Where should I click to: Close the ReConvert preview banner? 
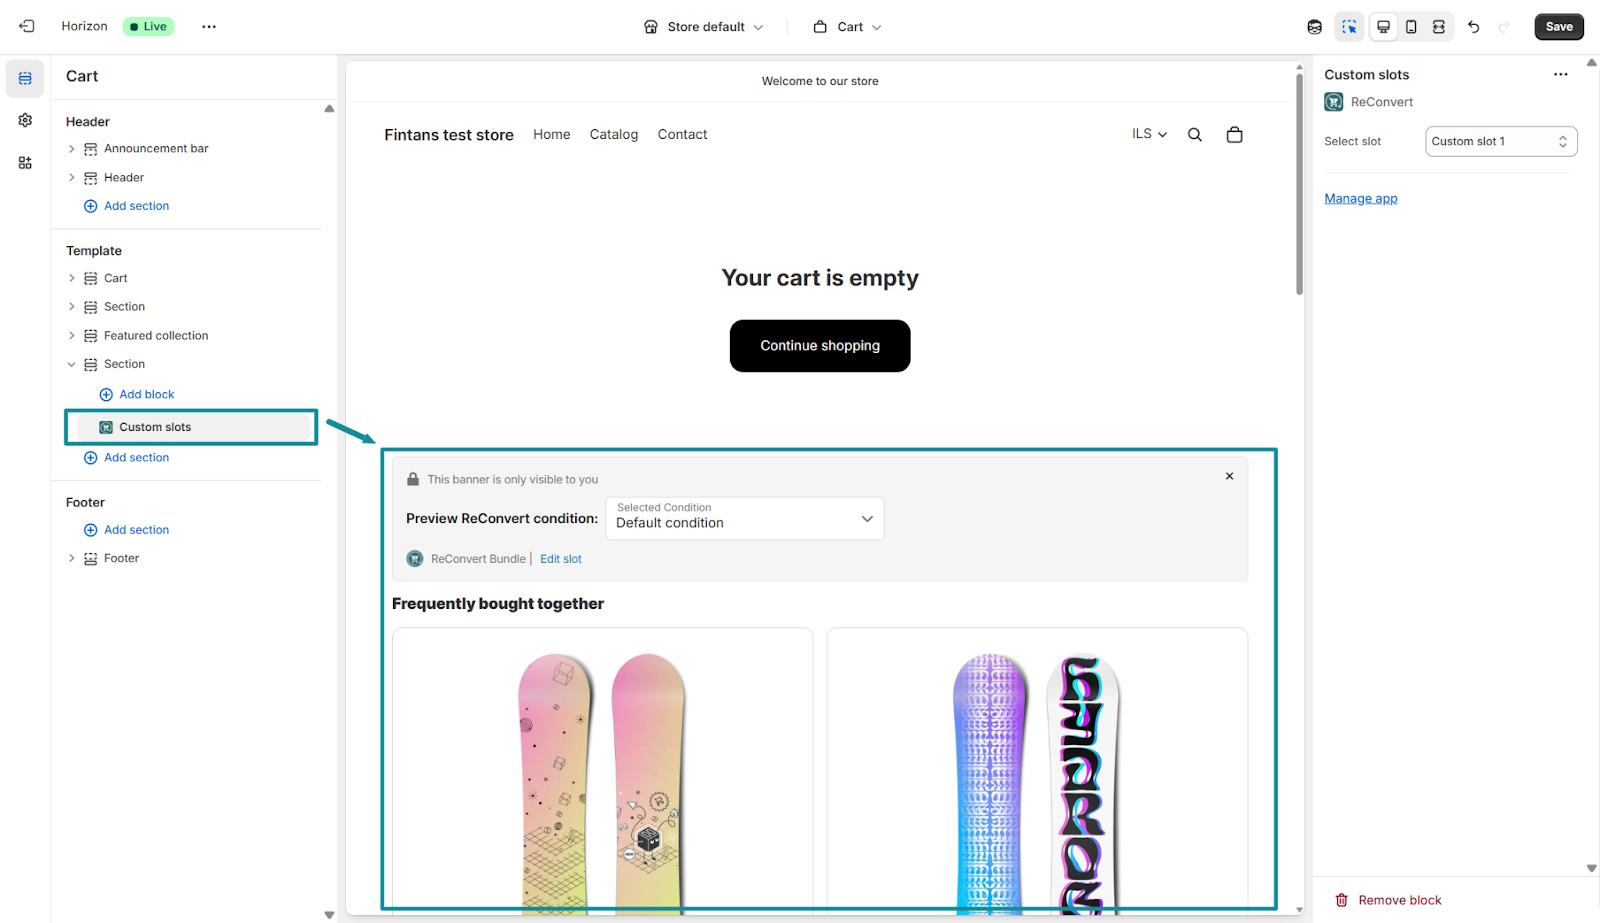click(1230, 476)
